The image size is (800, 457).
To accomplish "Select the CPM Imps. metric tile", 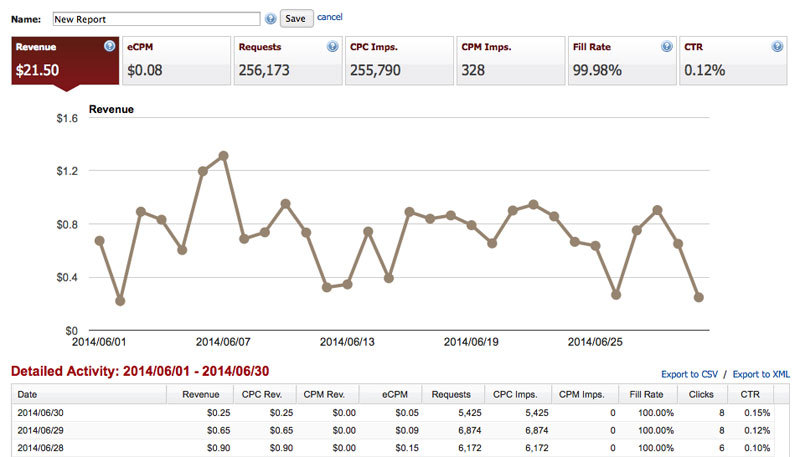I will pyautogui.click(x=511, y=60).
